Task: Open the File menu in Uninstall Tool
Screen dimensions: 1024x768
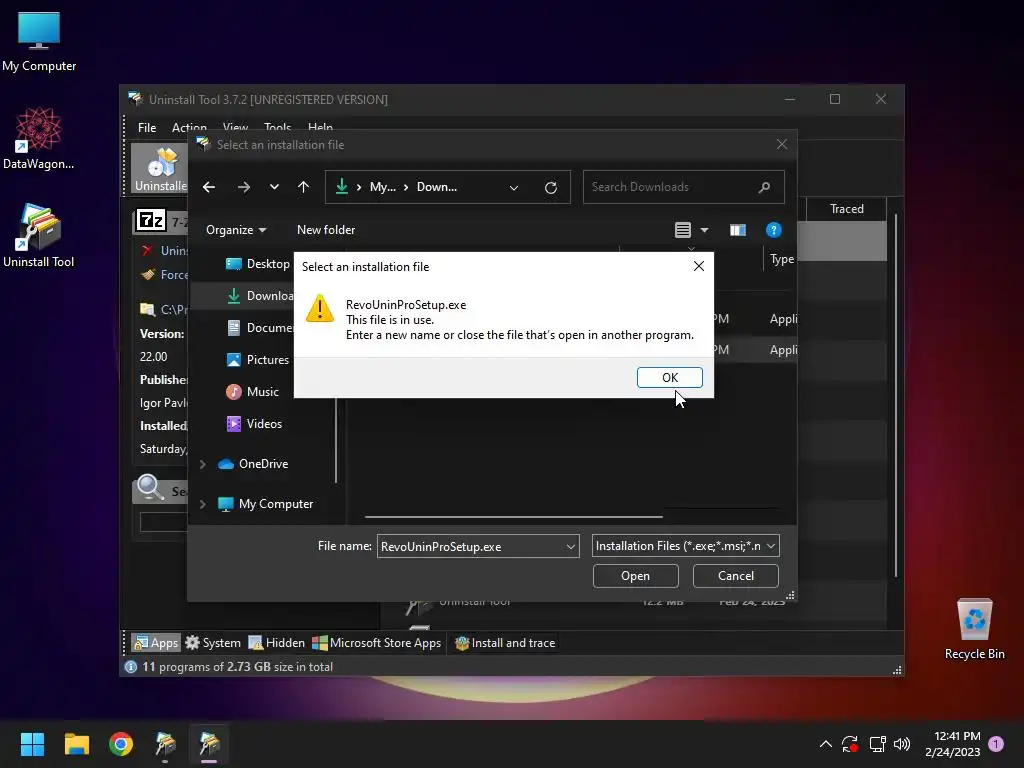Action: point(147,127)
